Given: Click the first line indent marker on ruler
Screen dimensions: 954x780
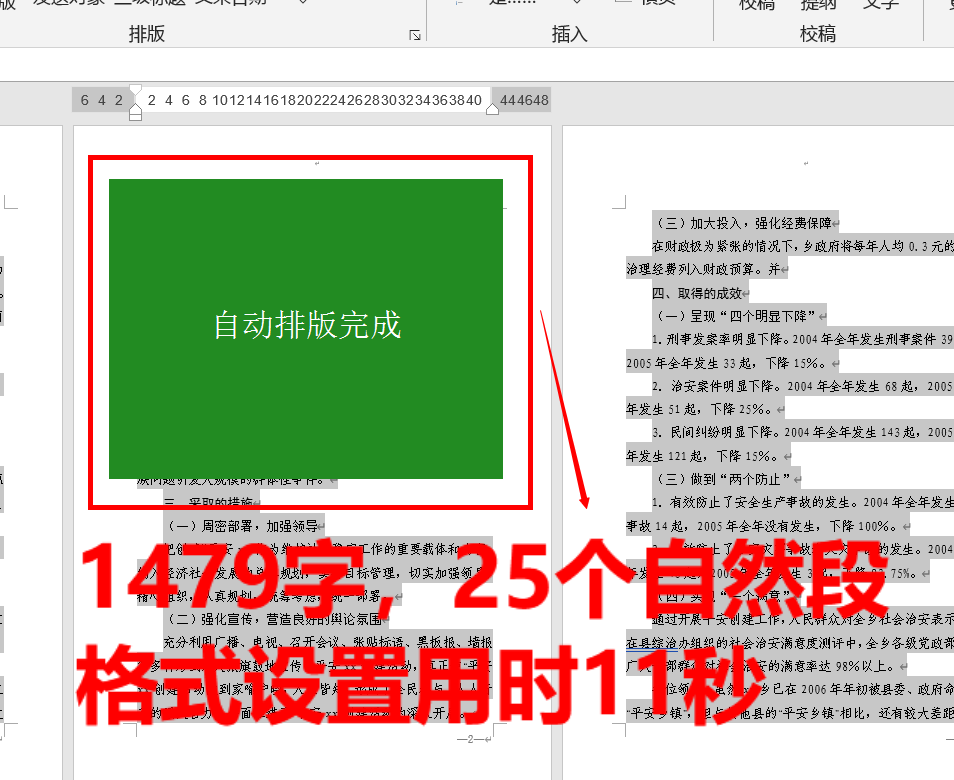Looking at the screenshot, I should (136, 90).
